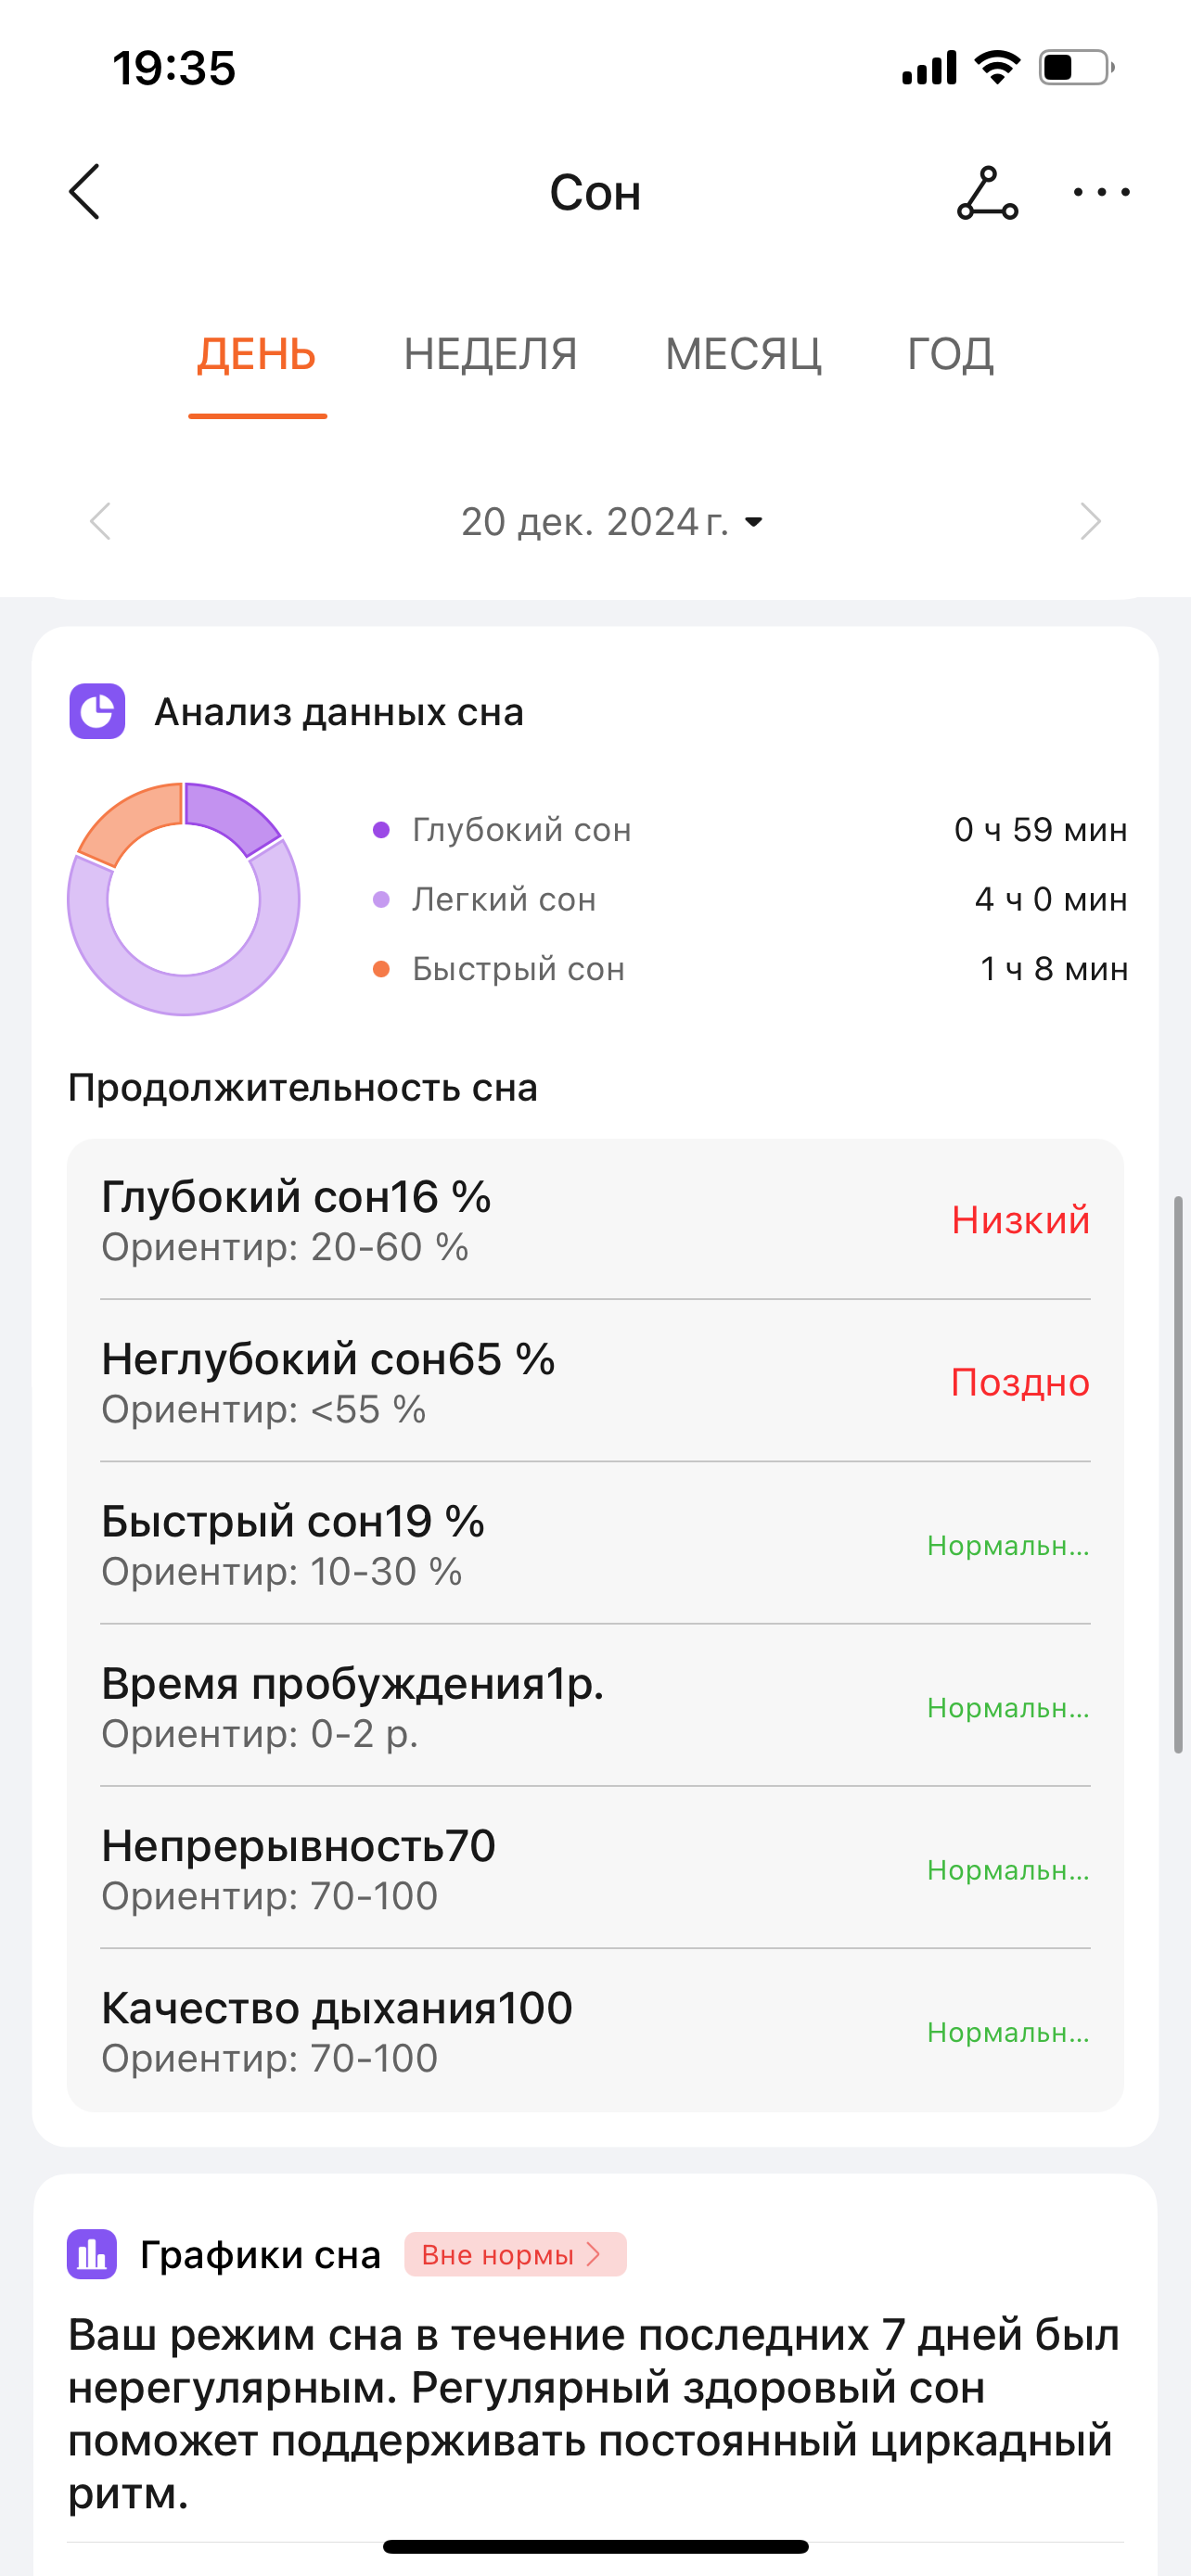Go to previous day arrow
This screenshot has width=1191, height=2576.
[x=100, y=521]
